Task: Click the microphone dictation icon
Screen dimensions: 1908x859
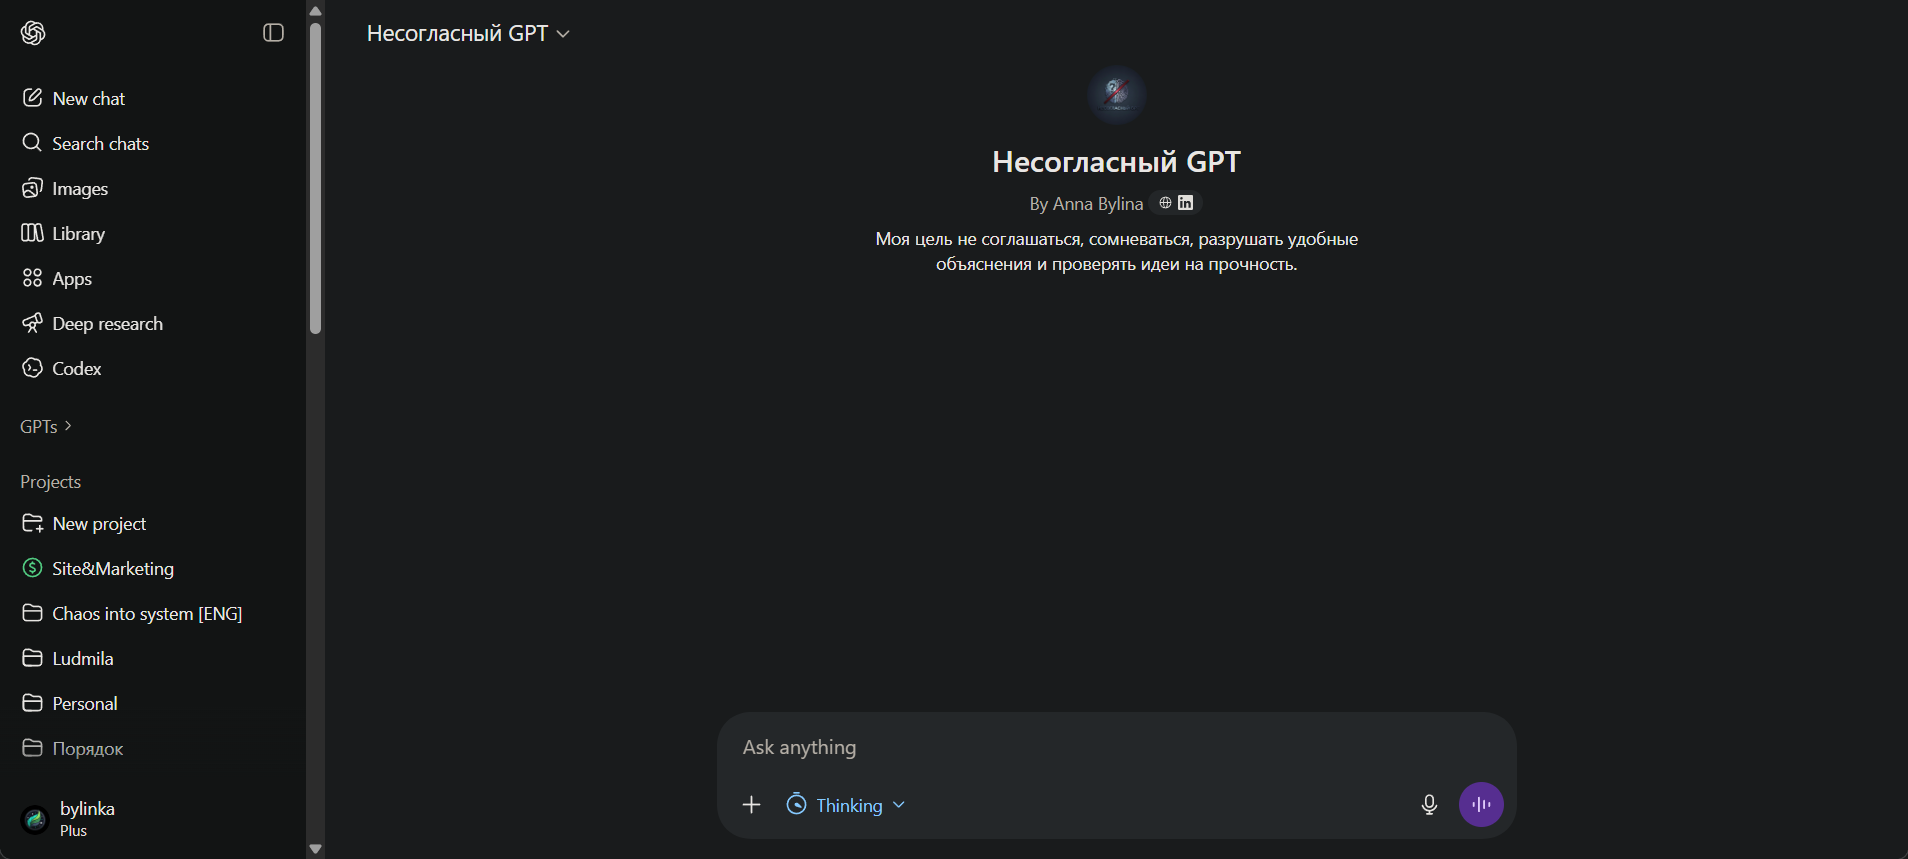Action: click(x=1429, y=805)
